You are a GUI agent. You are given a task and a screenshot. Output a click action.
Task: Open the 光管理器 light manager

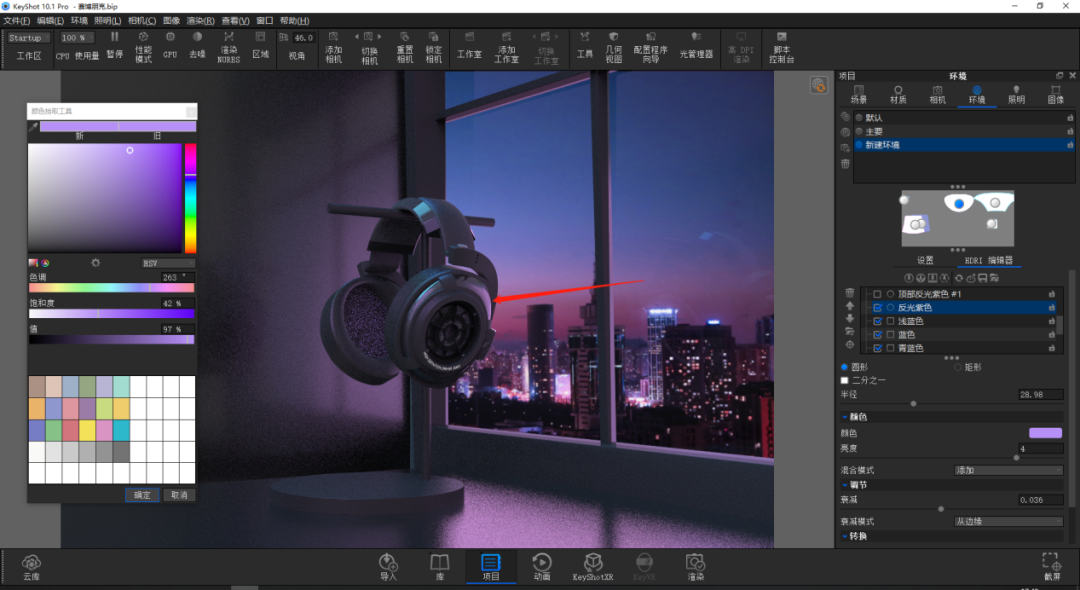coord(696,45)
